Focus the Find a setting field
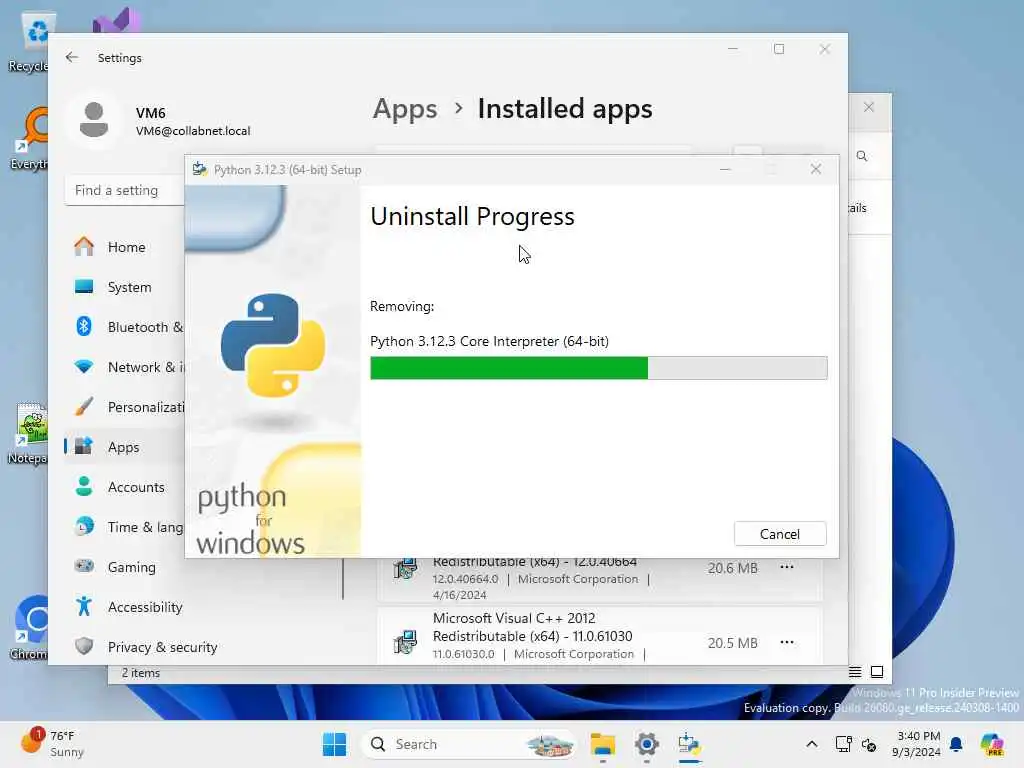The width and height of the screenshot is (1024, 768). click(124, 190)
